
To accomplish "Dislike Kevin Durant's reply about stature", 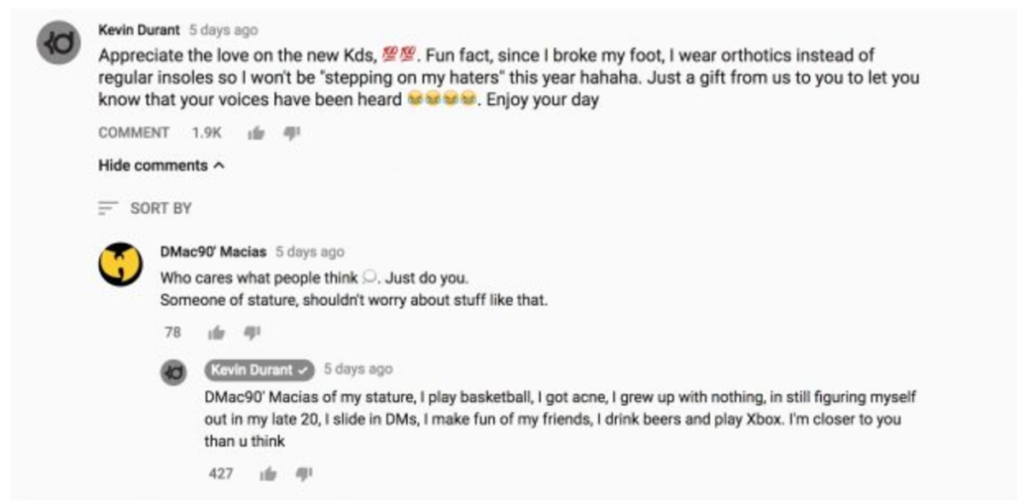I will [304, 474].
